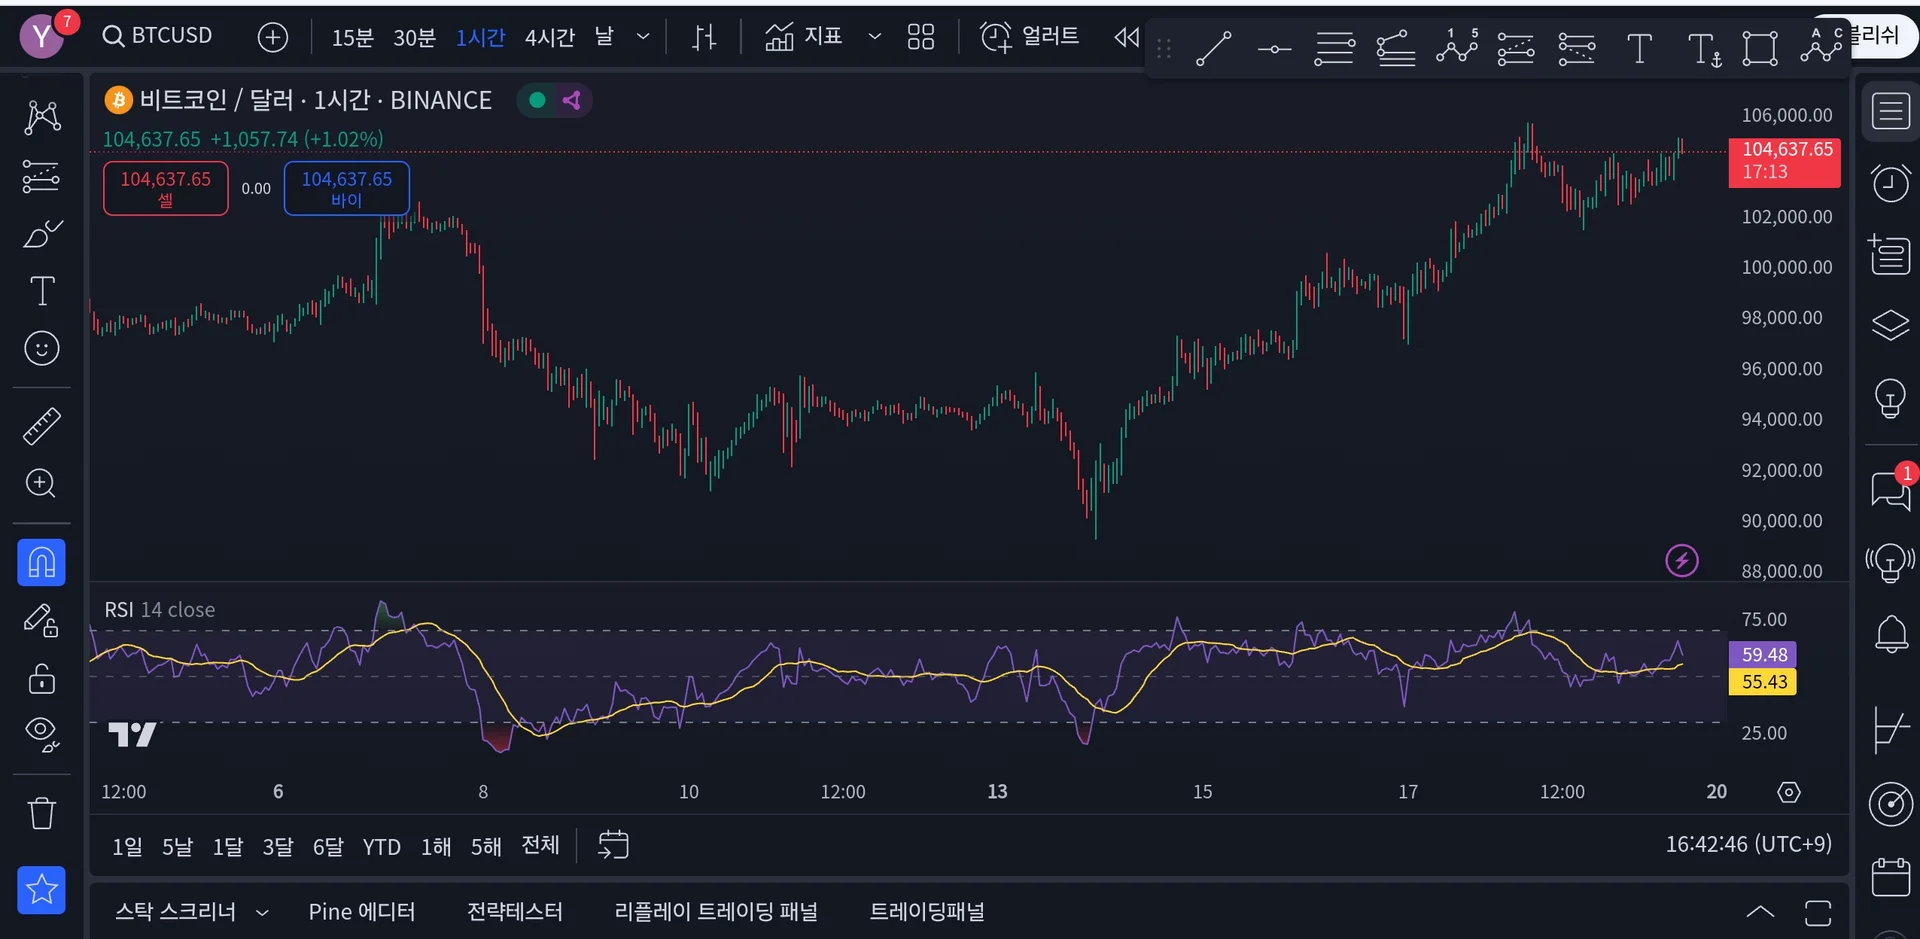Image resolution: width=1920 pixels, height=939 pixels.
Task: Expand the timeframe interval dropdown arrow
Action: pos(643,37)
